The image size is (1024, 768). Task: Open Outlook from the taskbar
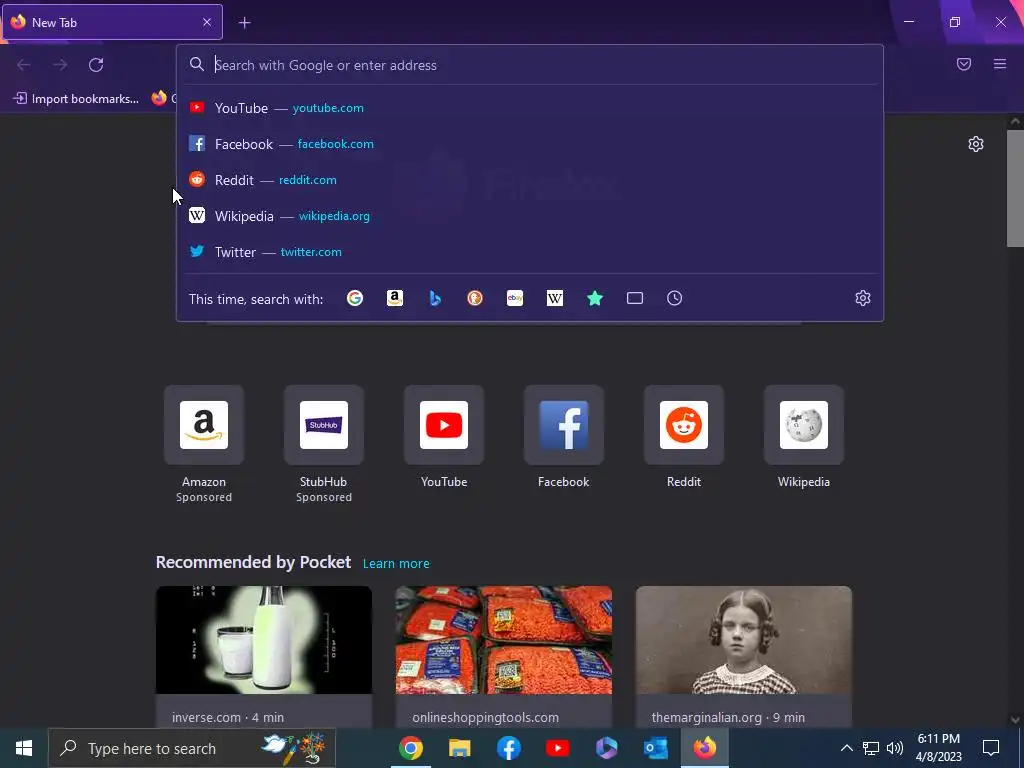click(656, 748)
